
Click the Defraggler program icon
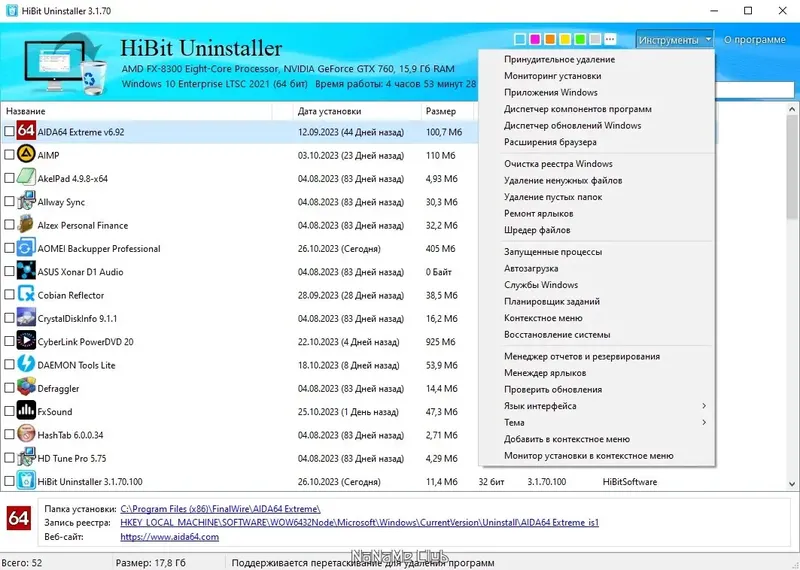click(x=26, y=387)
